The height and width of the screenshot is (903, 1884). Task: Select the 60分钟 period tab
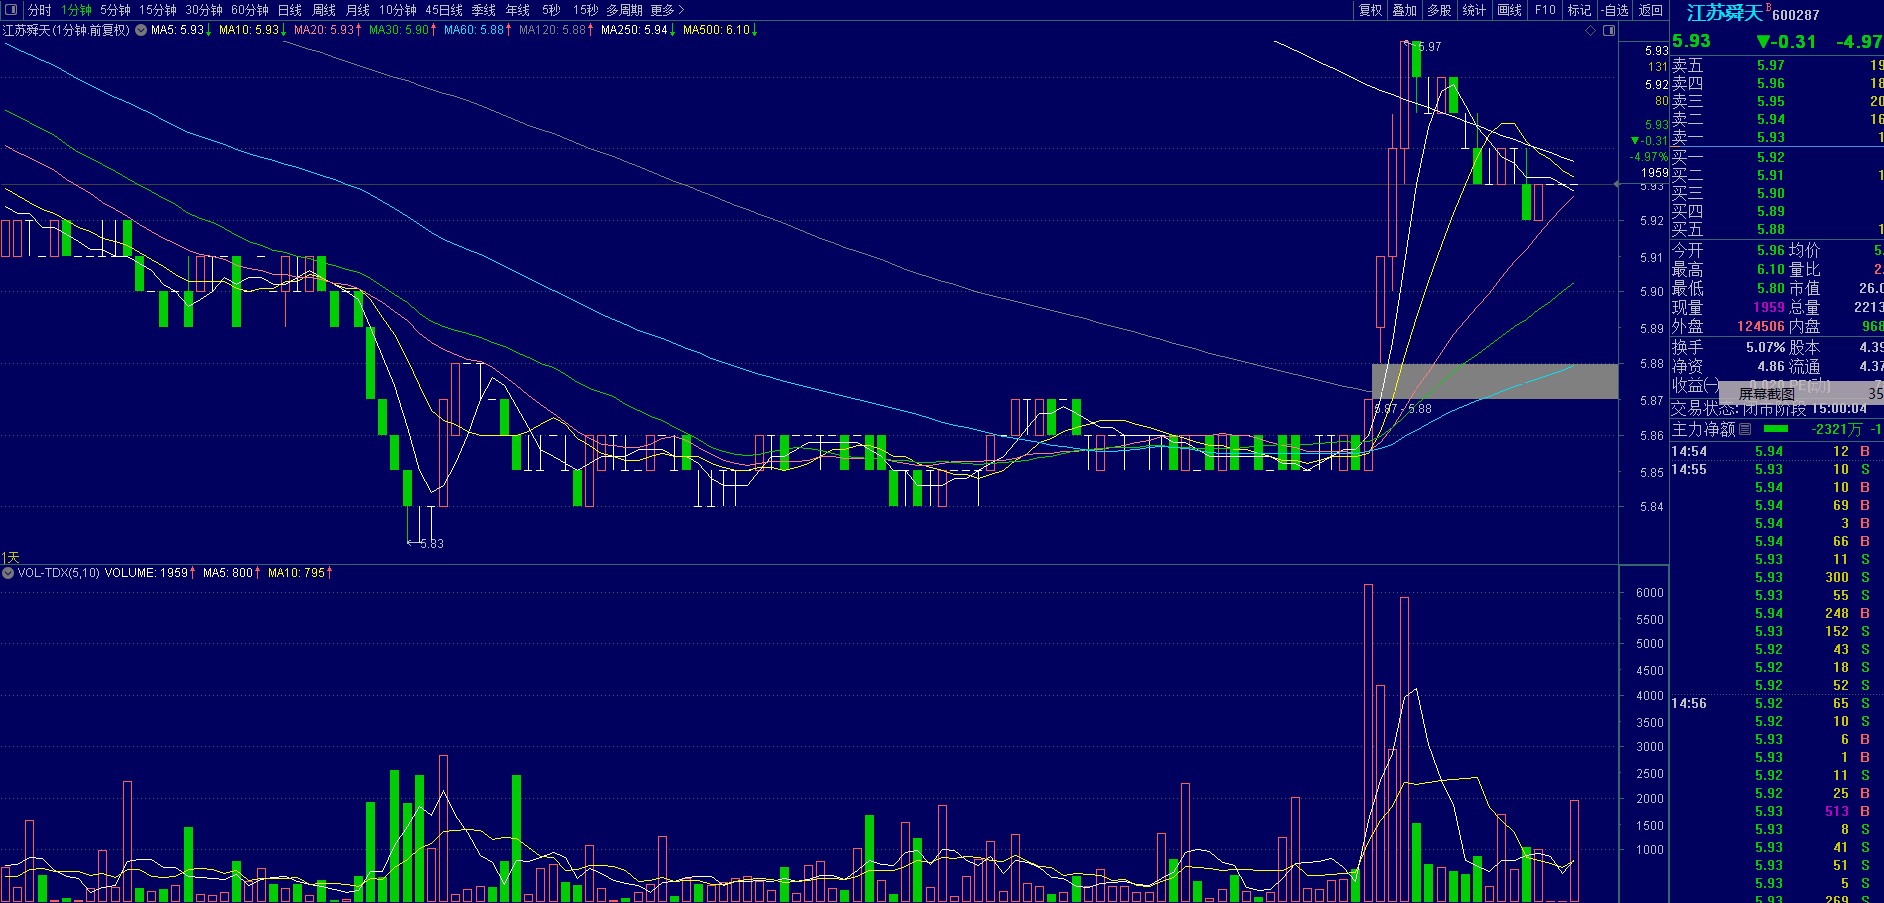(250, 10)
